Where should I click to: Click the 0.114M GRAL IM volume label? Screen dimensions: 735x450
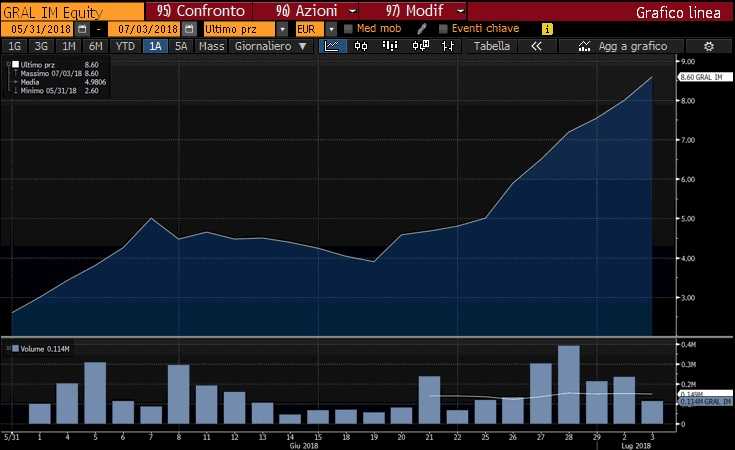[705, 402]
